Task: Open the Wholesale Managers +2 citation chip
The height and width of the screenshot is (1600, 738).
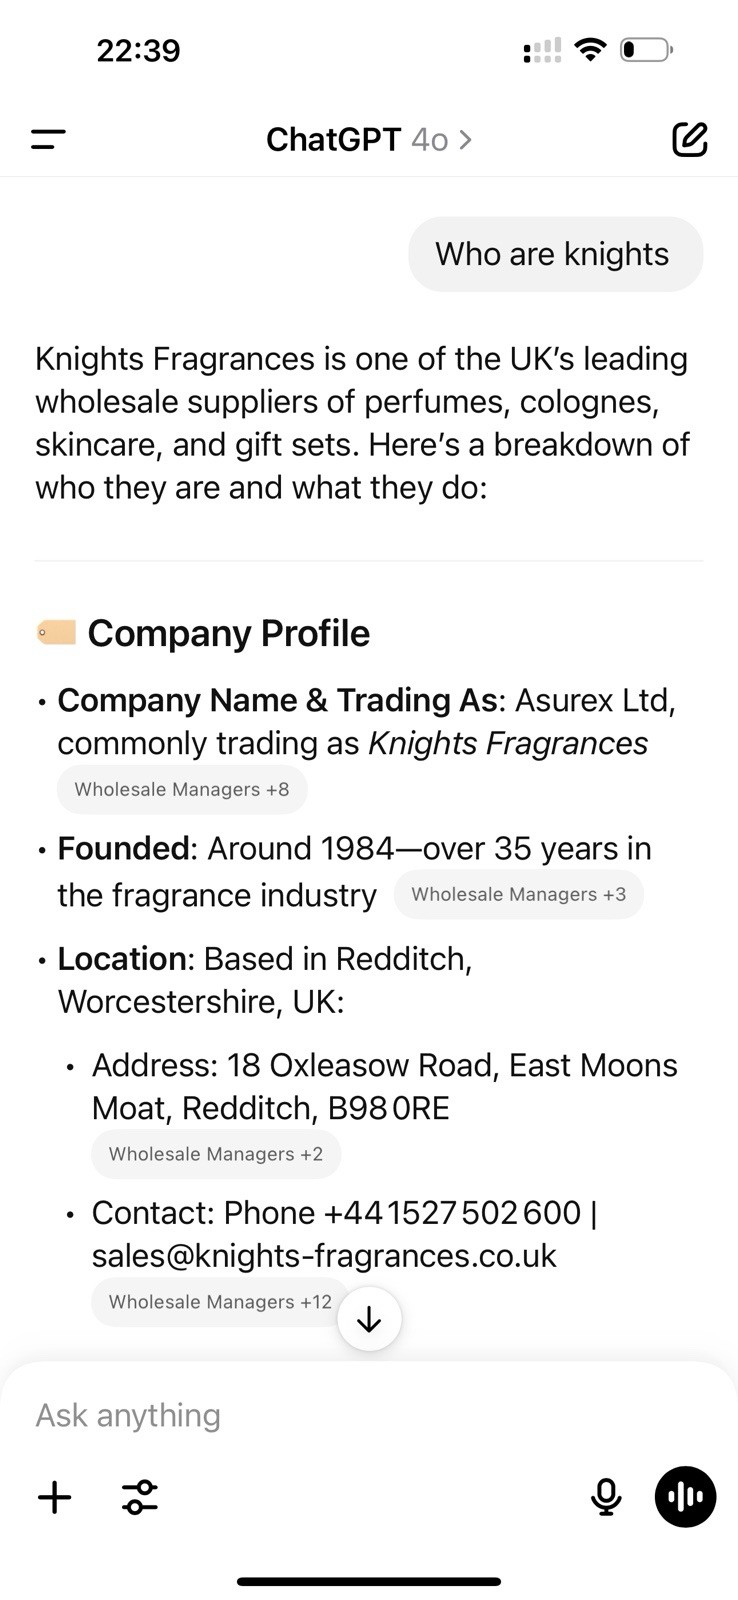Action: (x=216, y=1154)
